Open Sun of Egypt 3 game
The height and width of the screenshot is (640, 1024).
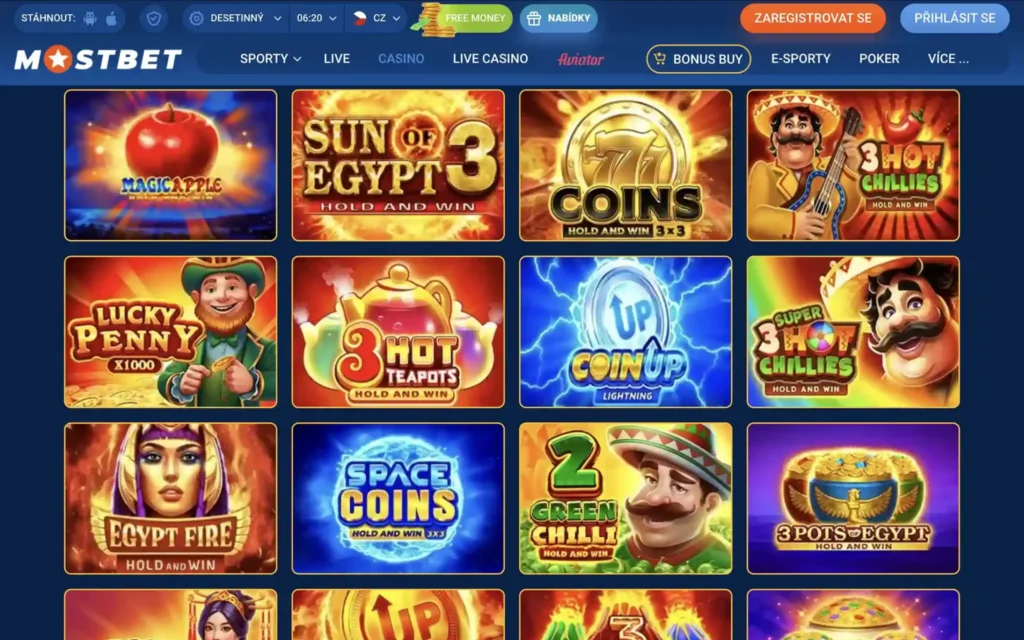398,165
